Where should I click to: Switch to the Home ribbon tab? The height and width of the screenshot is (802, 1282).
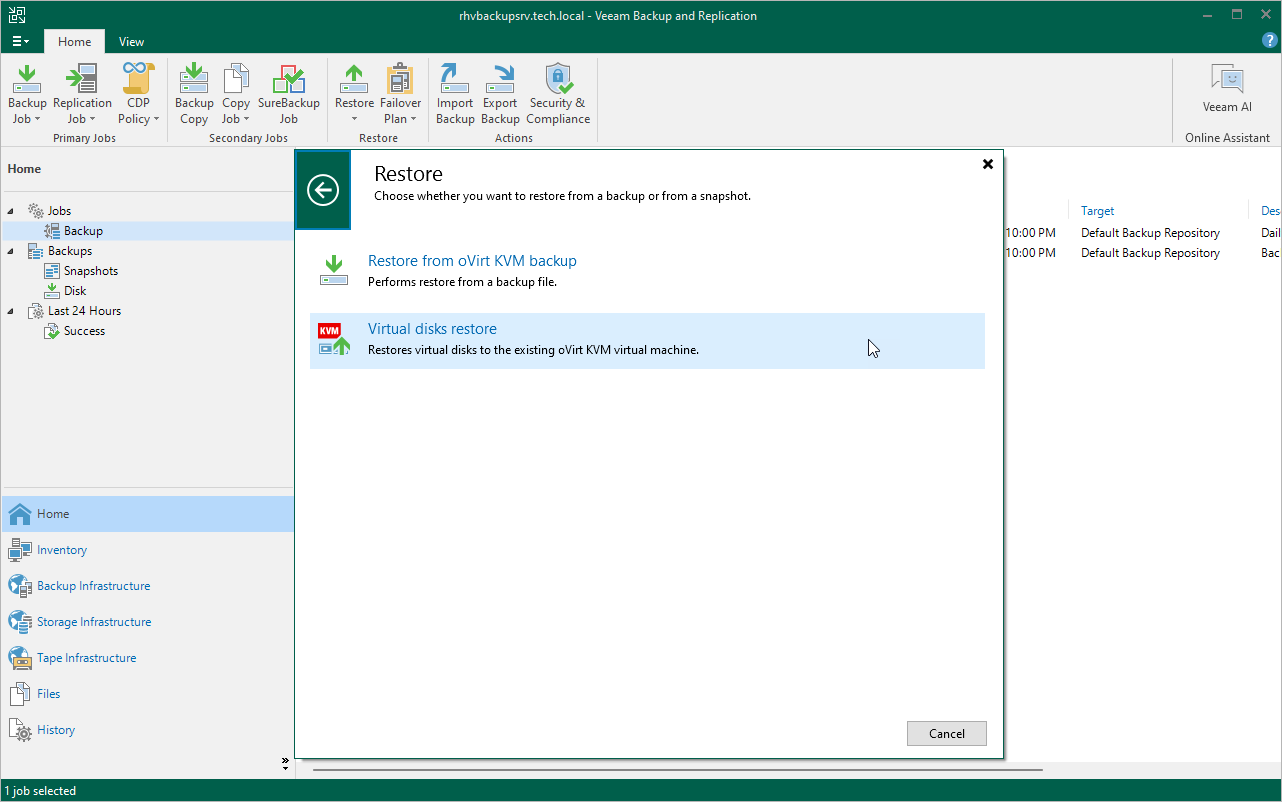coord(74,42)
